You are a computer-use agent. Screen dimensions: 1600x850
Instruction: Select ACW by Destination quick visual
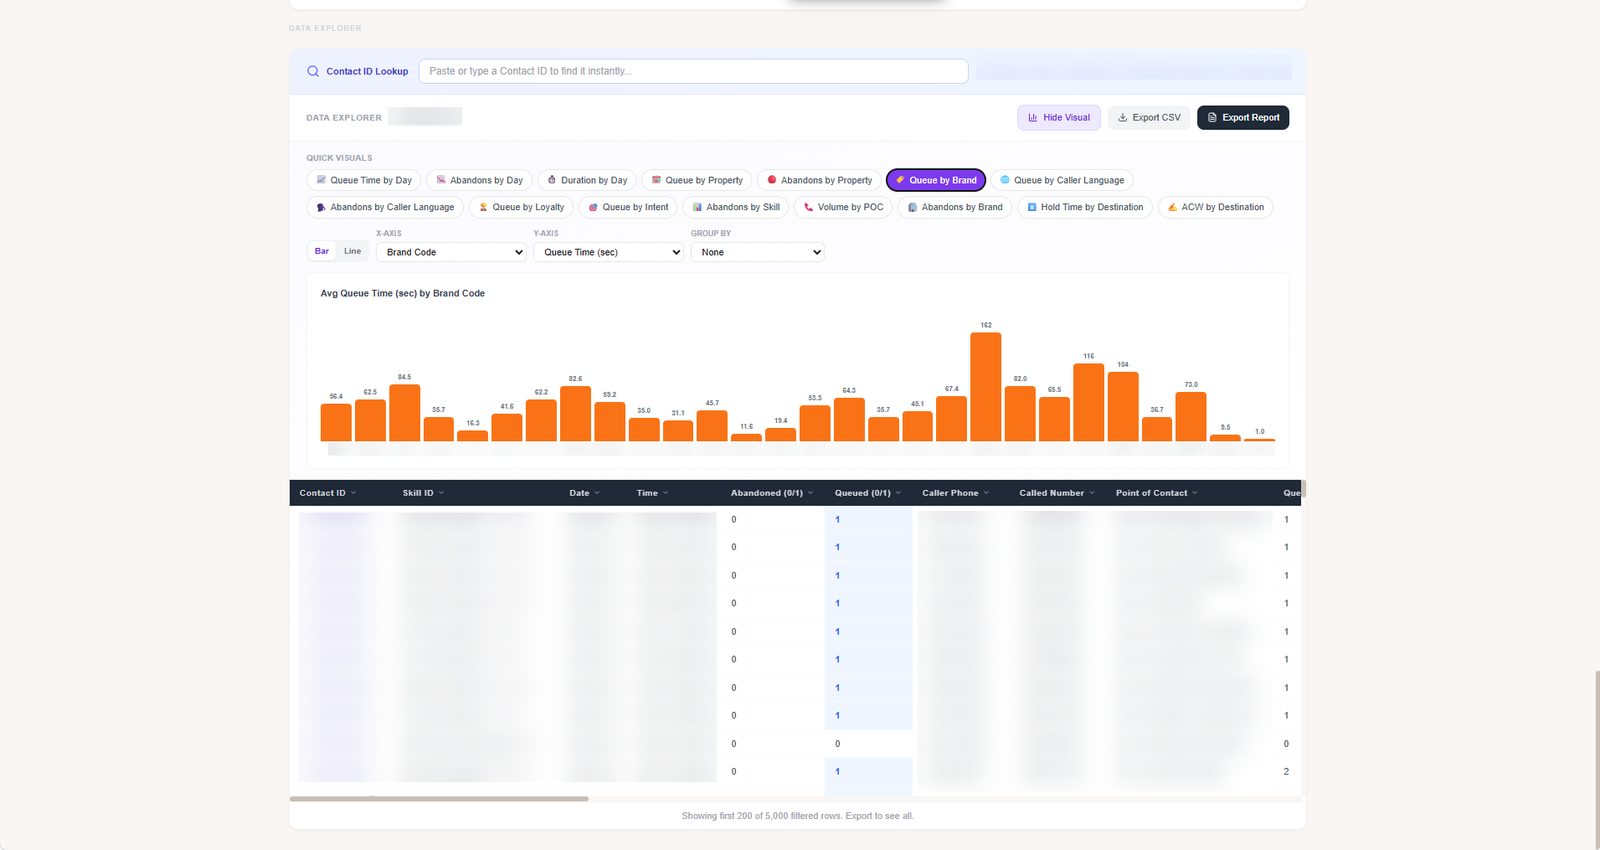tap(1215, 207)
